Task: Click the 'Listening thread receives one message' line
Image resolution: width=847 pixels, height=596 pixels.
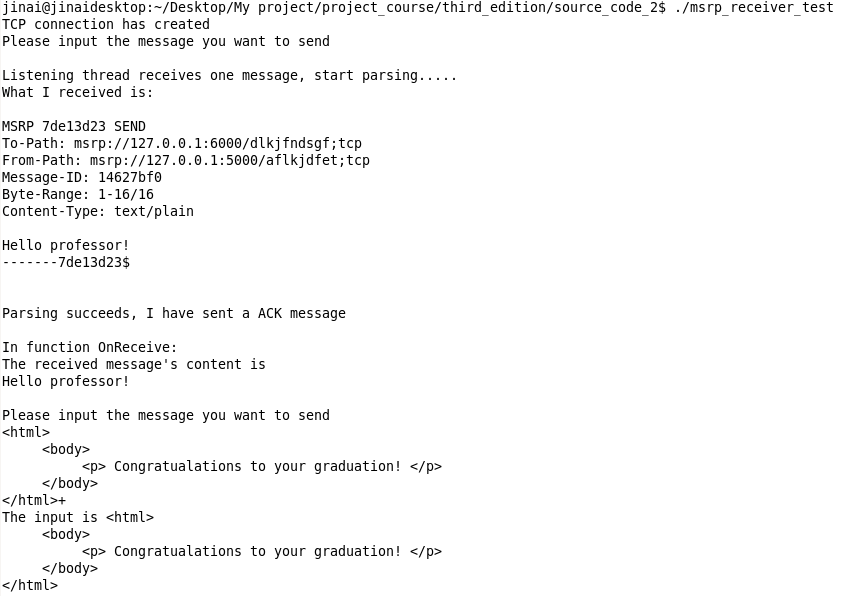Action: point(230,76)
